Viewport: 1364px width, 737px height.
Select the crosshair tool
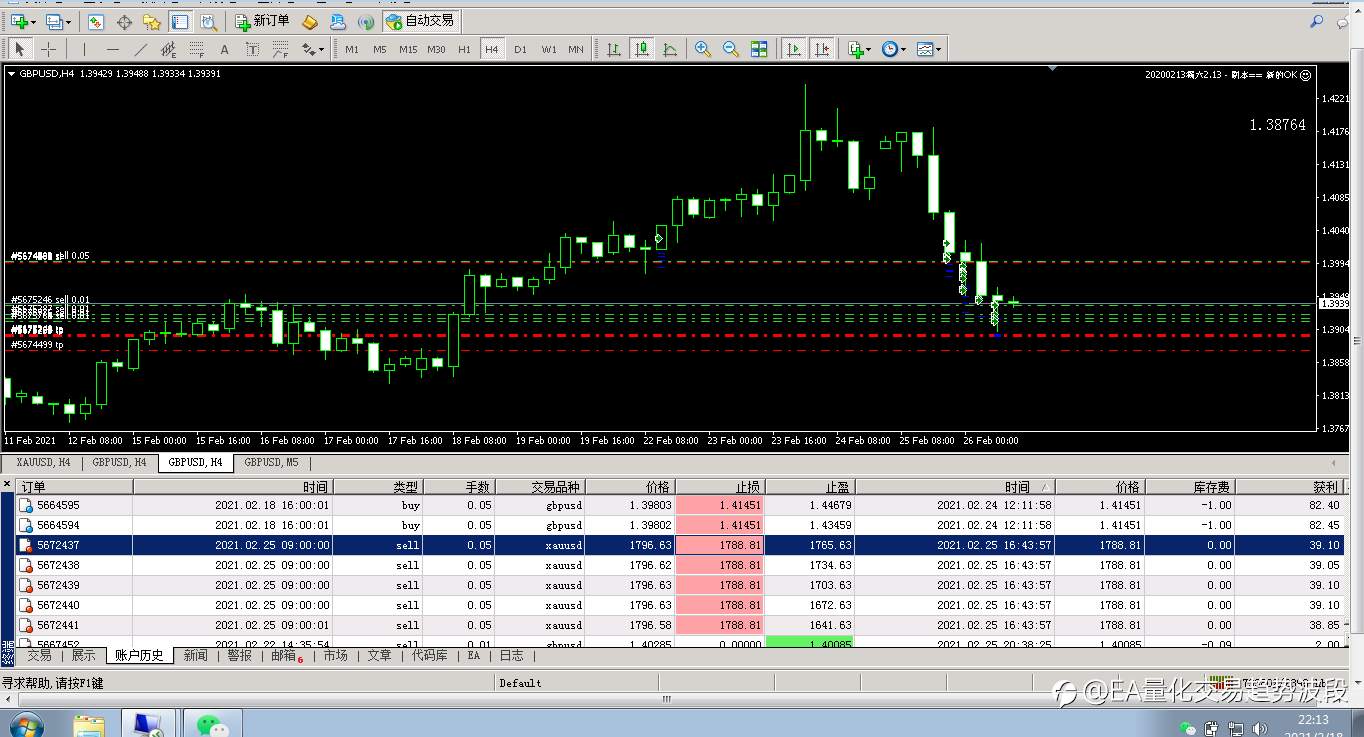(47, 49)
